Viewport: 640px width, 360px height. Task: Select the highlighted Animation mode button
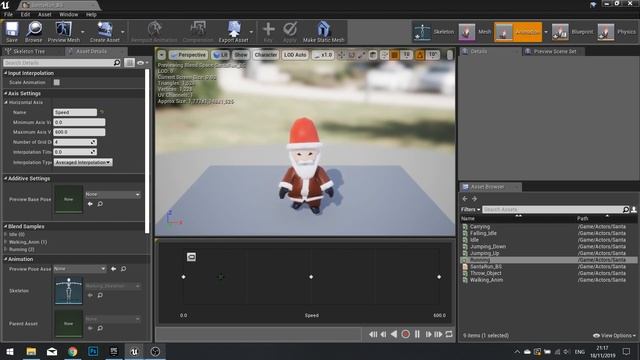[x=518, y=32]
